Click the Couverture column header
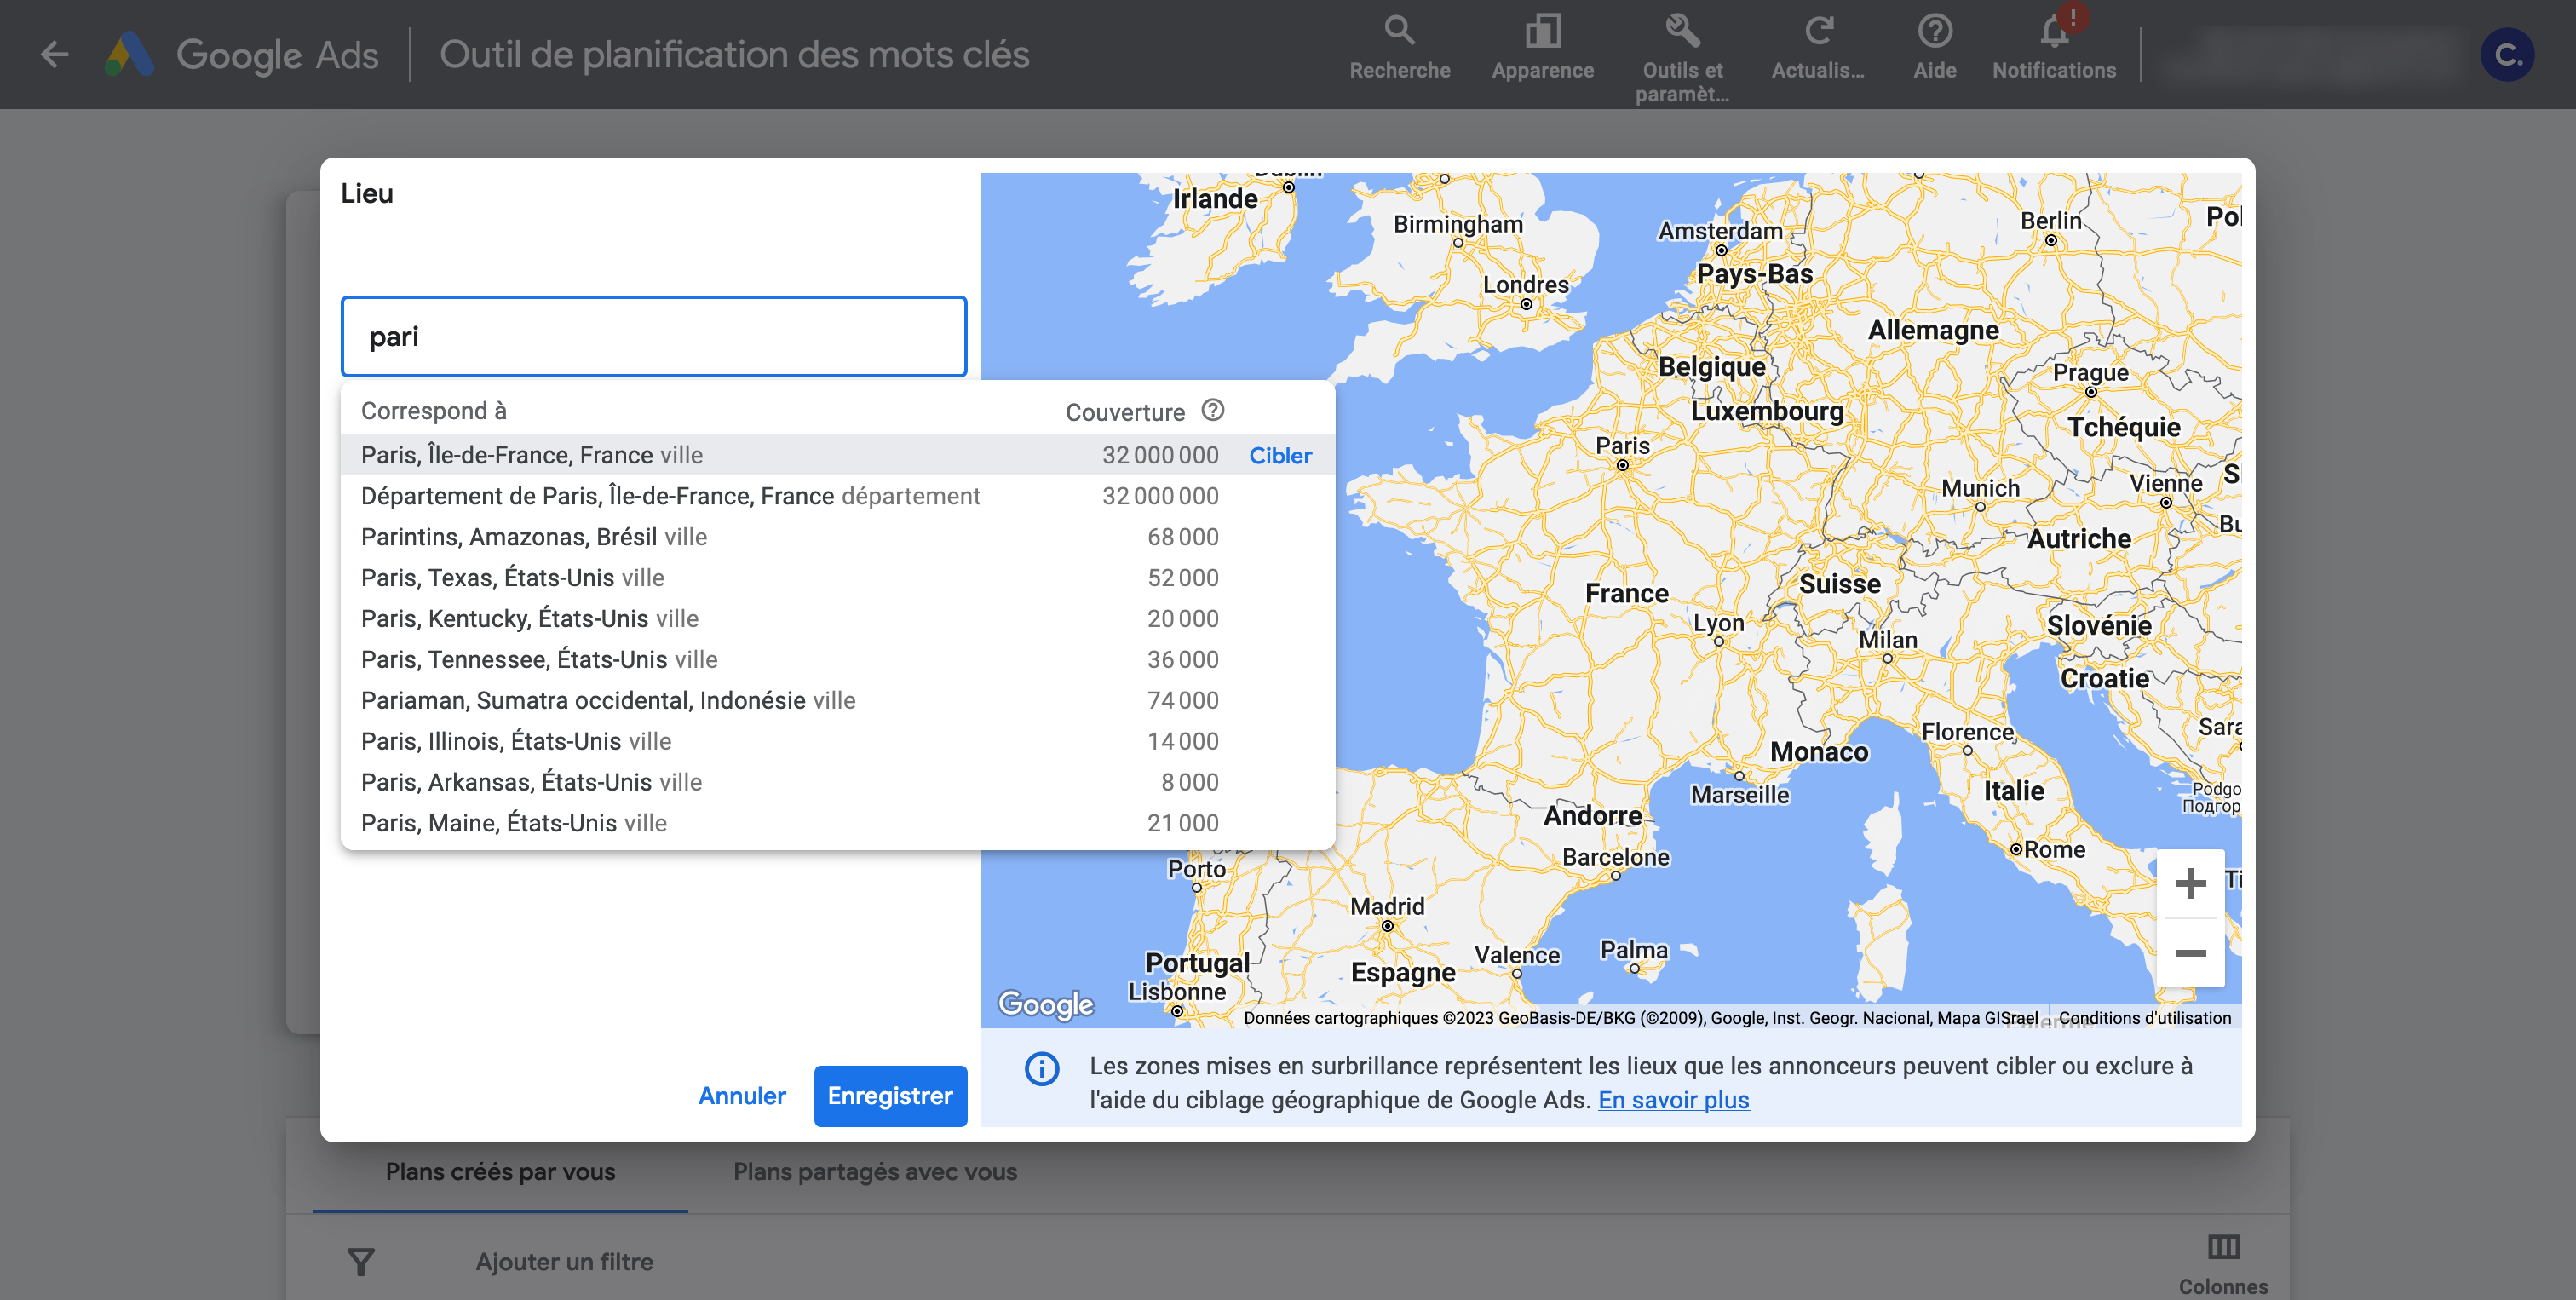2576x1300 pixels. click(1125, 412)
